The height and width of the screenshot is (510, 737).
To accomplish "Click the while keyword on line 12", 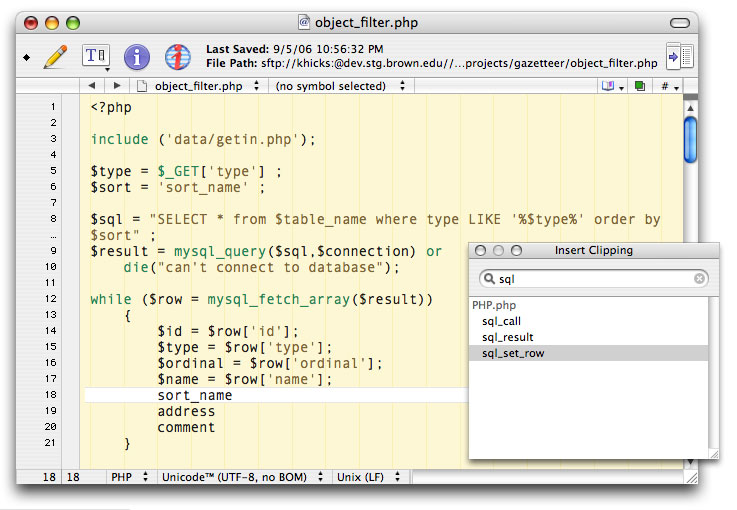I will point(111,299).
